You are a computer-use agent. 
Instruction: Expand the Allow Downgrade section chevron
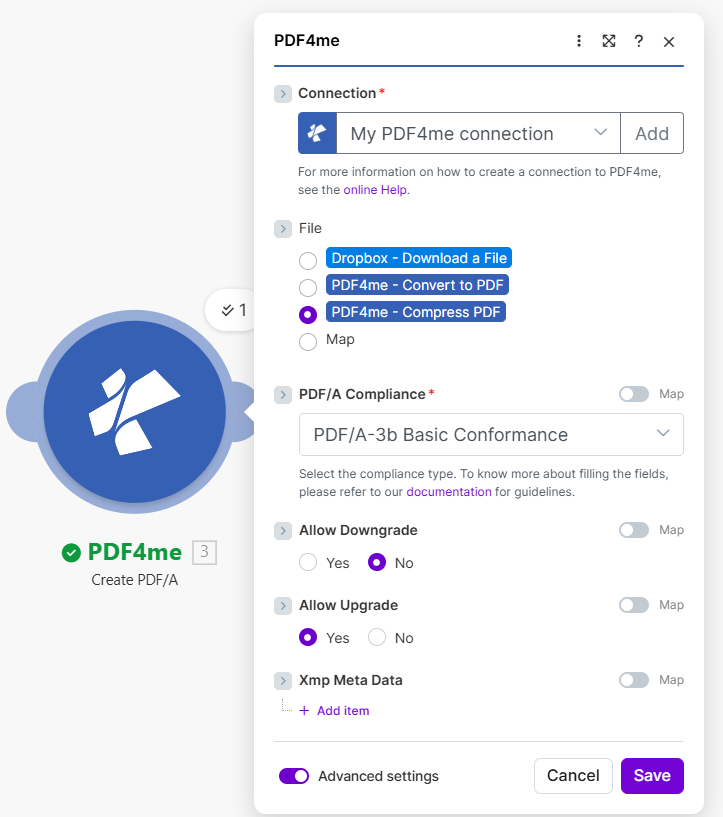click(x=283, y=531)
